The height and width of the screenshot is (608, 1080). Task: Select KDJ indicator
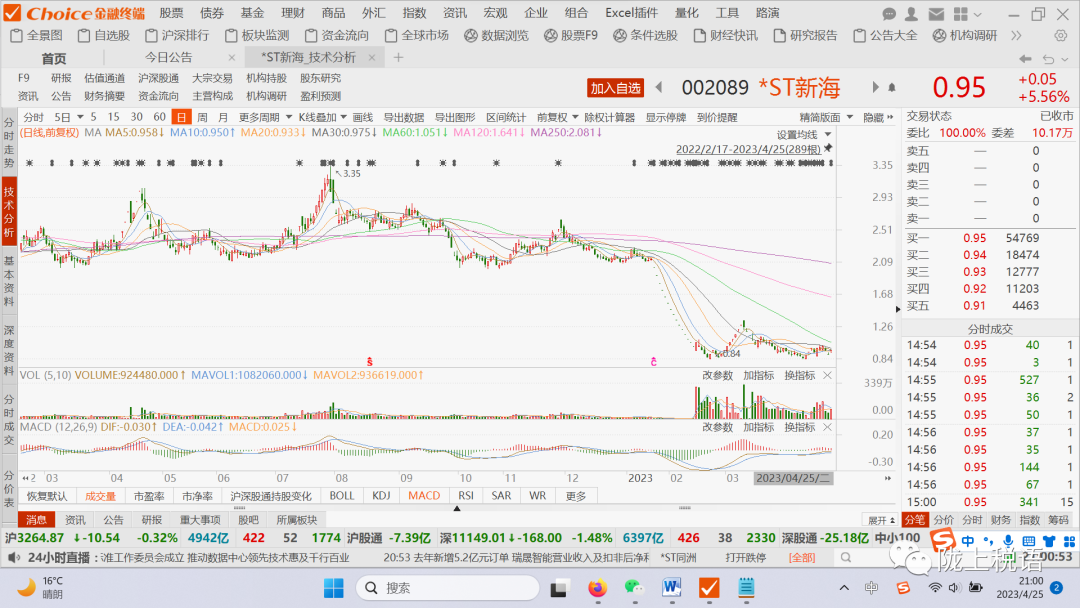[x=381, y=496]
